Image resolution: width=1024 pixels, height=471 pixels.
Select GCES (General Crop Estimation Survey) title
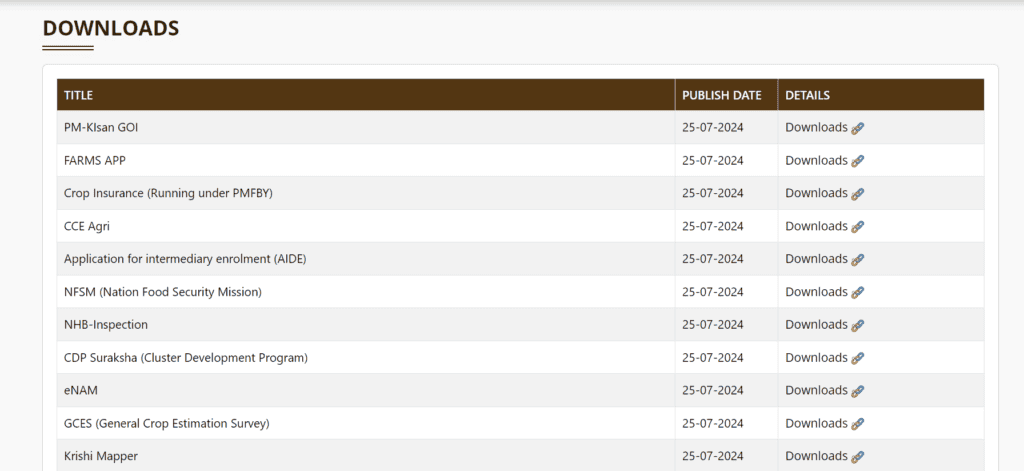point(167,423)
